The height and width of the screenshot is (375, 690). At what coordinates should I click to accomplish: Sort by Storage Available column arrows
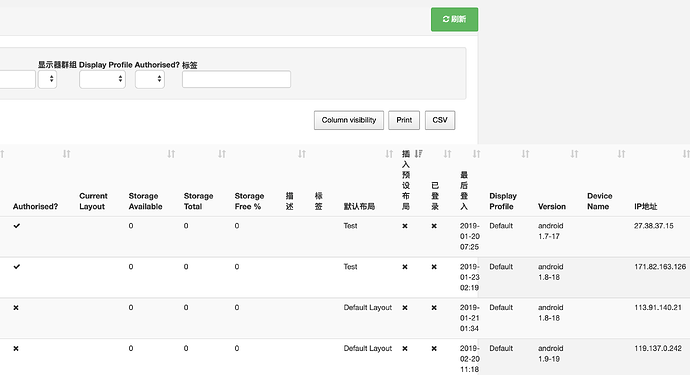click(x=171, y=154)
